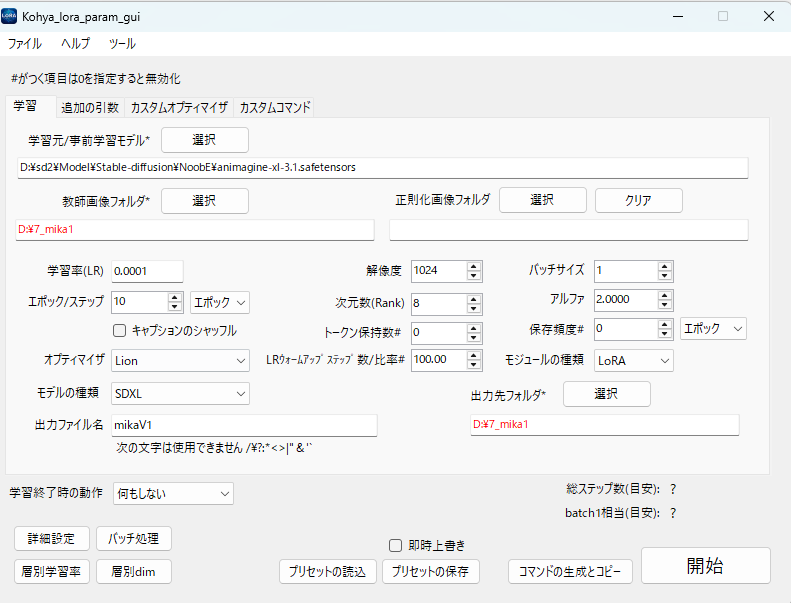
Task: Expand the モデルの種類 SDXL dropdown
Action: point(180,394)
